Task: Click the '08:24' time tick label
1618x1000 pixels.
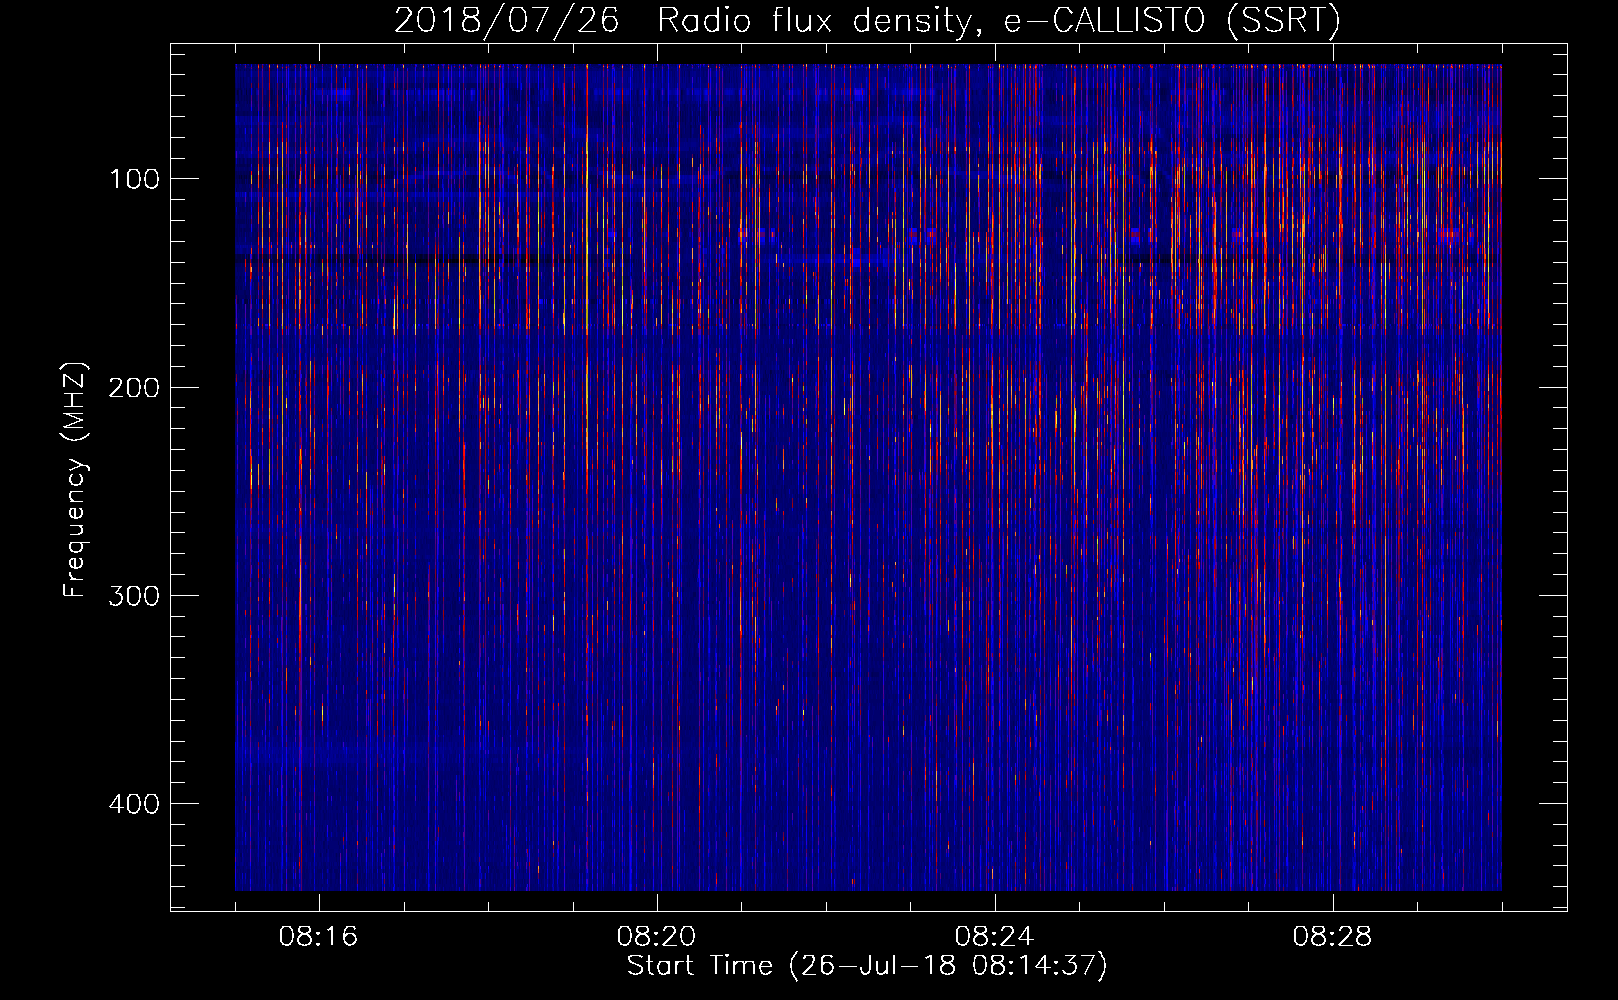Action: (994, 937)
